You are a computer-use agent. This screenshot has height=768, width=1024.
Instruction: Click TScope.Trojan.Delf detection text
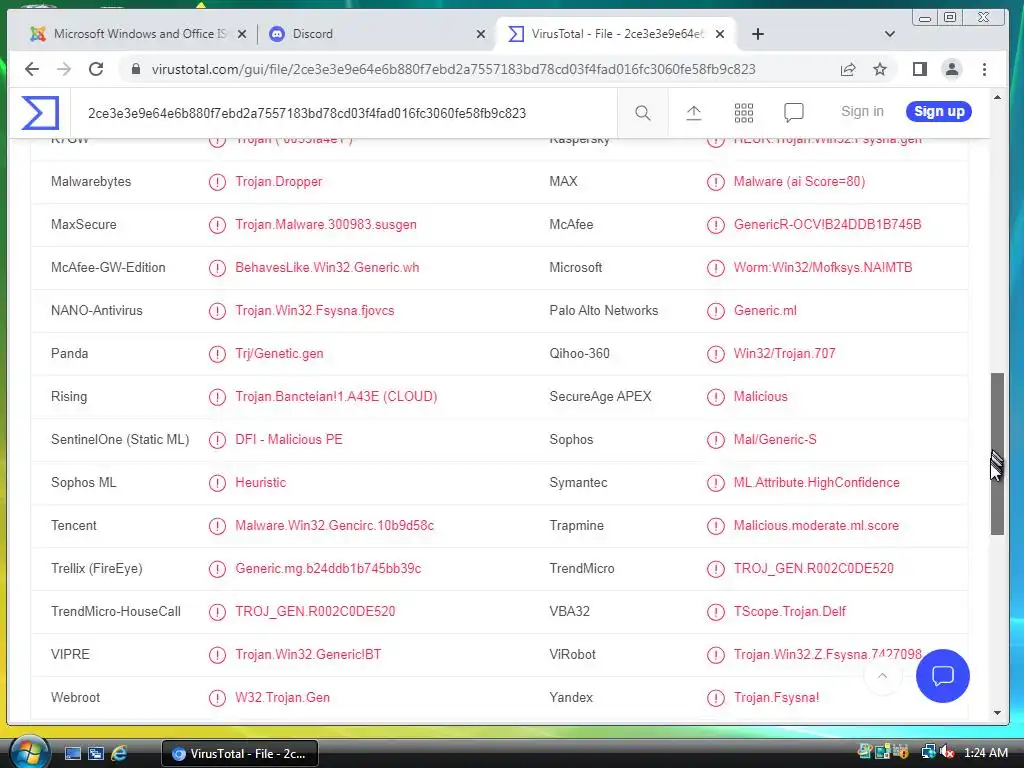pos(790,612)
